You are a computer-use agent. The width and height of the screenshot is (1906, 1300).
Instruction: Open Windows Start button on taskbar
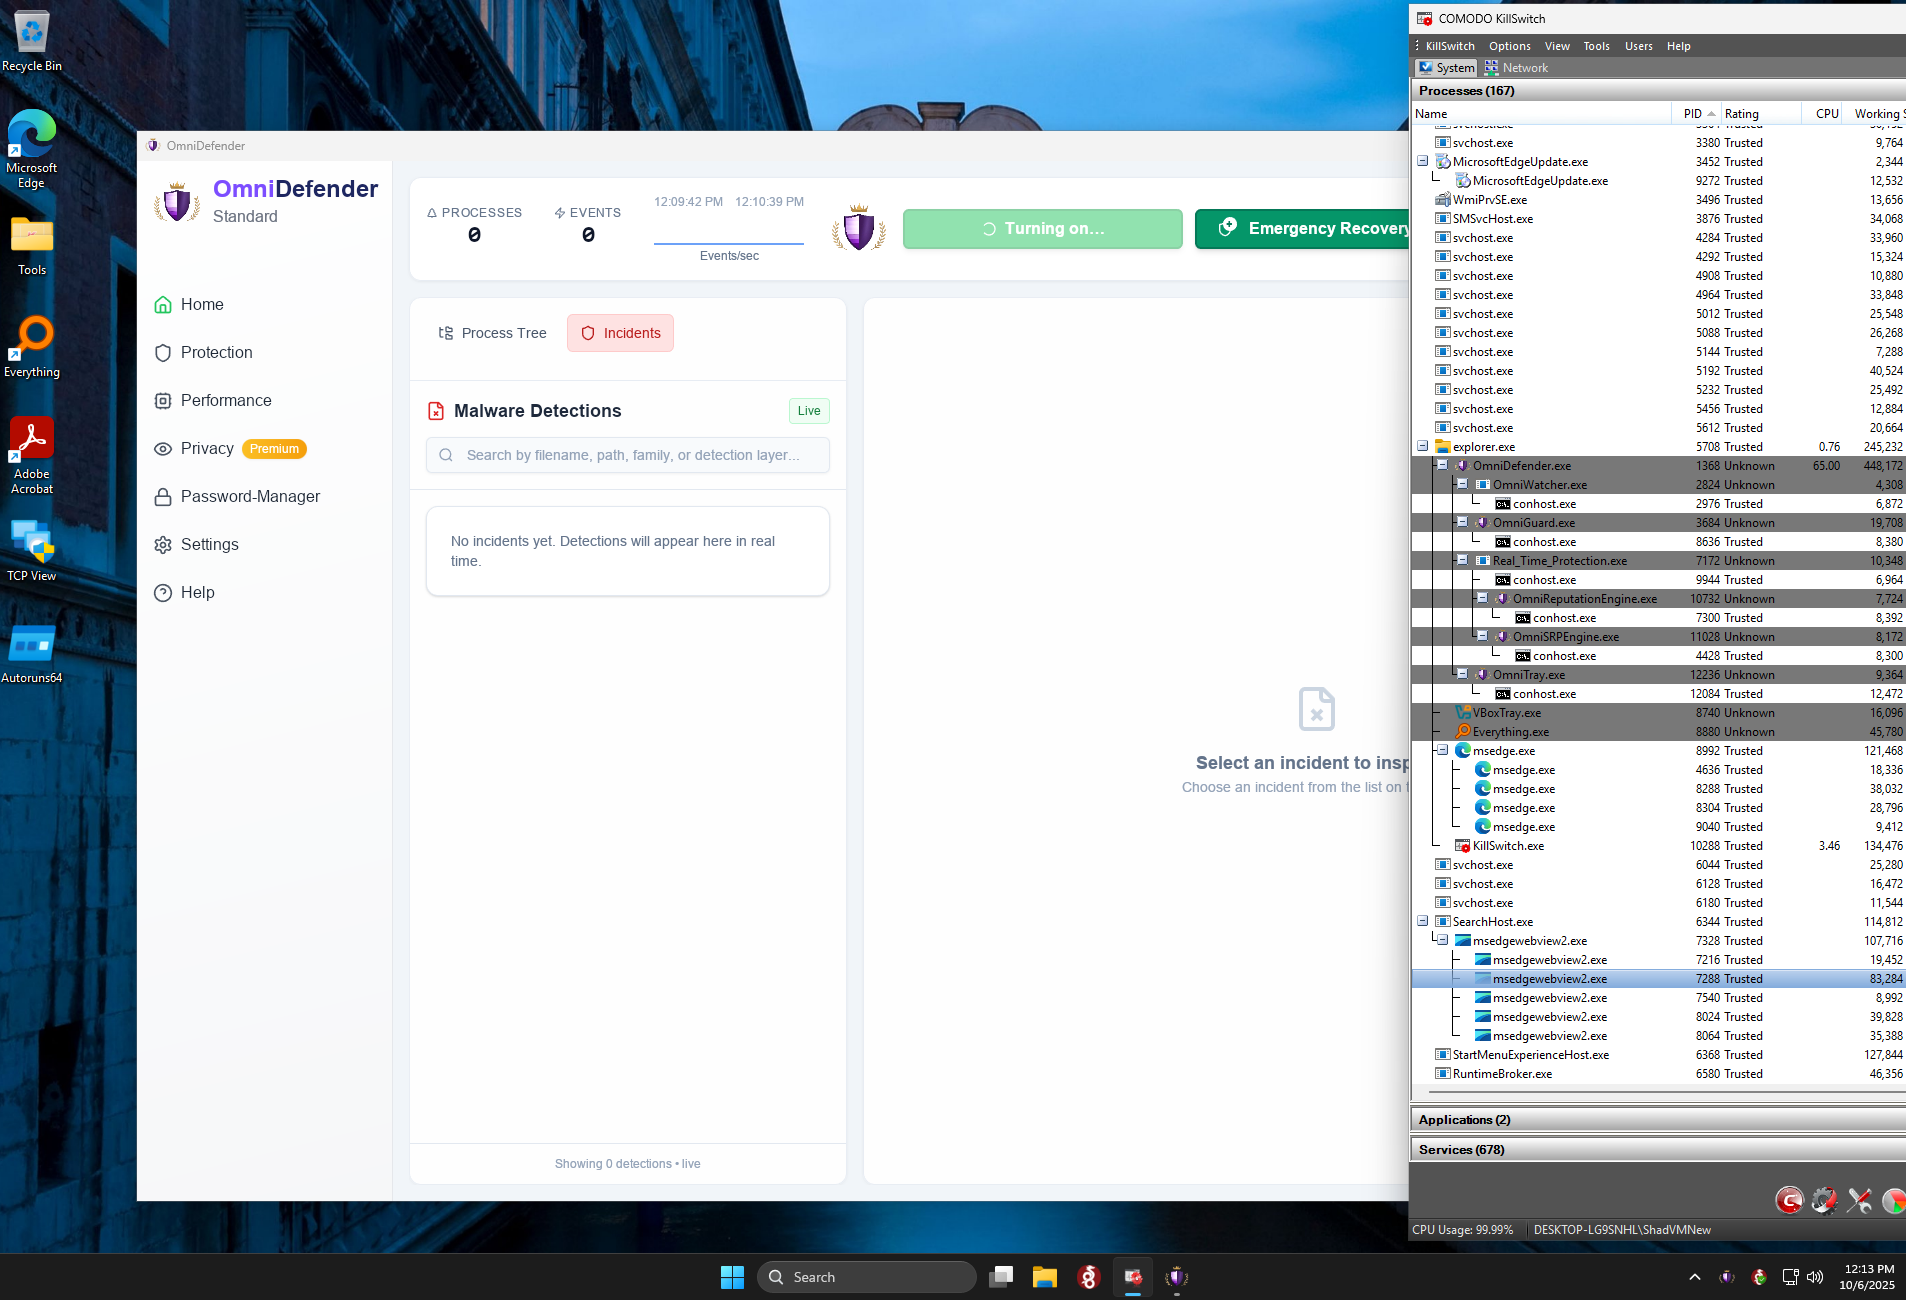pyautogui.click(x=732, y=1277)
